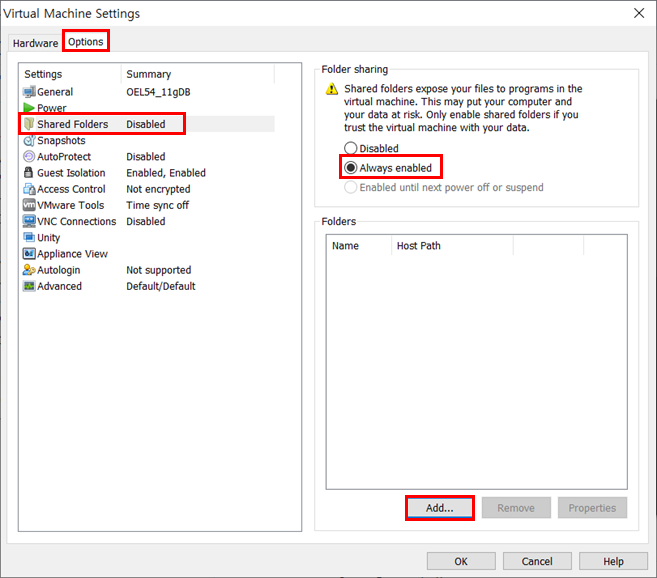Click the Settings column header
This screenshot has height=578, width=657.
pos(70,74)
